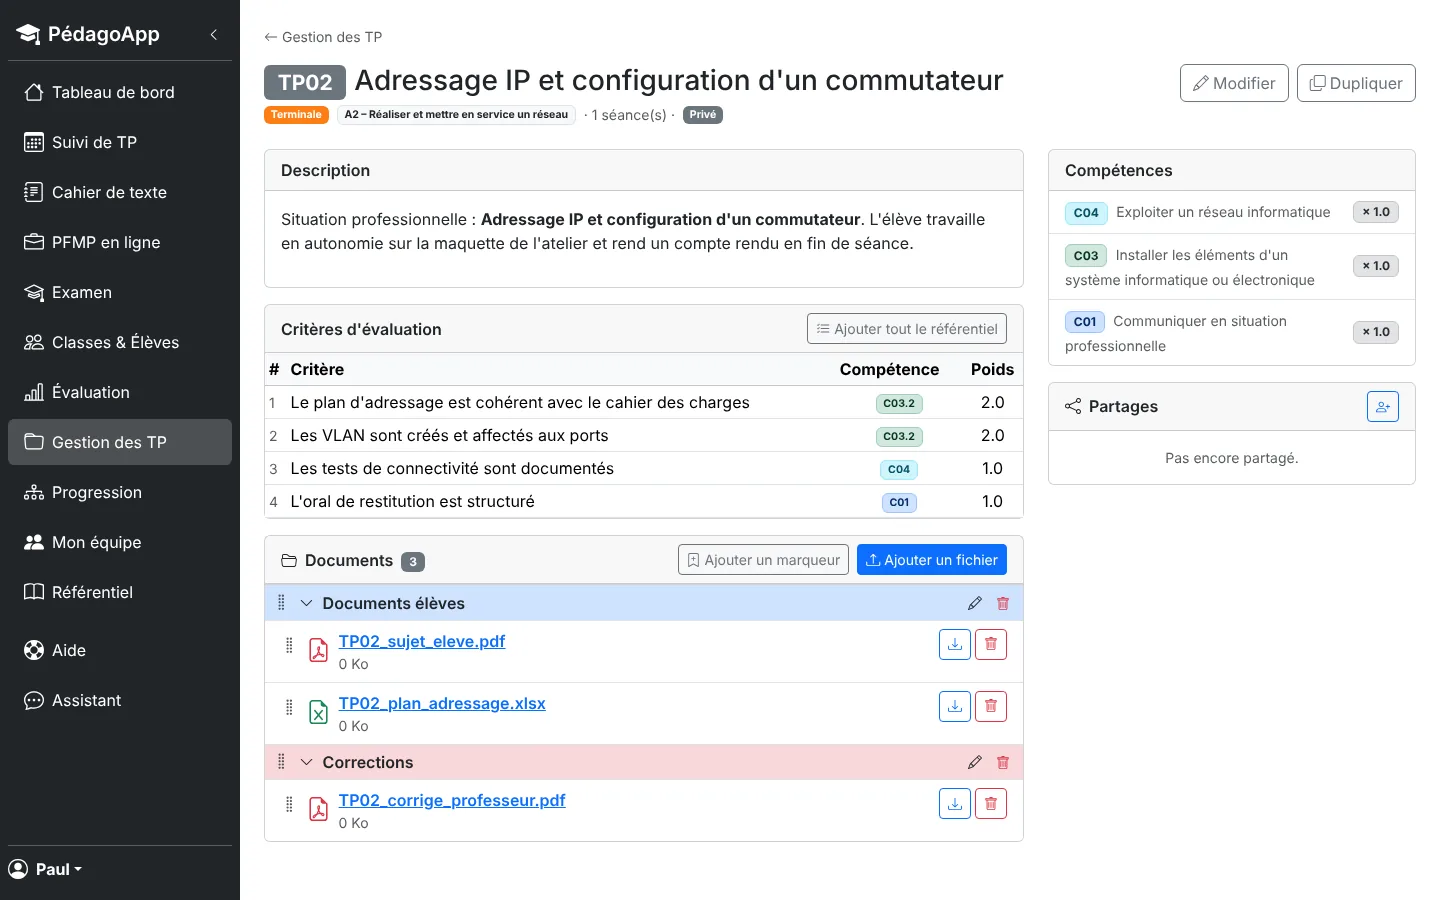
Task: Collapse the Corrections section
Action: click(x=307, y=762)
